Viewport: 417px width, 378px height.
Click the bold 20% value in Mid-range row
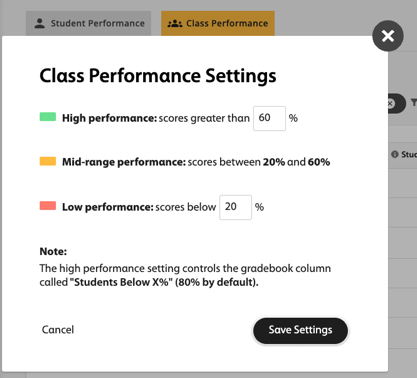(274, 162)
